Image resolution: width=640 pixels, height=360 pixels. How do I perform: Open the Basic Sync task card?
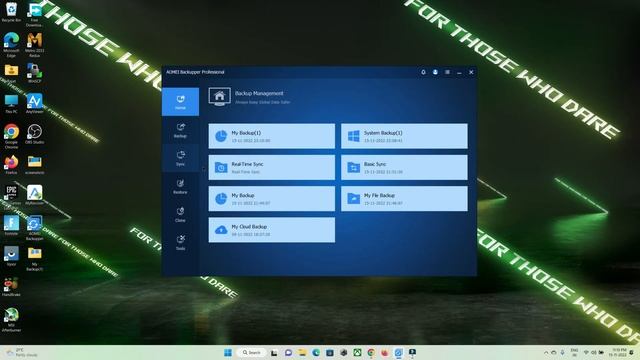click(x=404, y=167)
